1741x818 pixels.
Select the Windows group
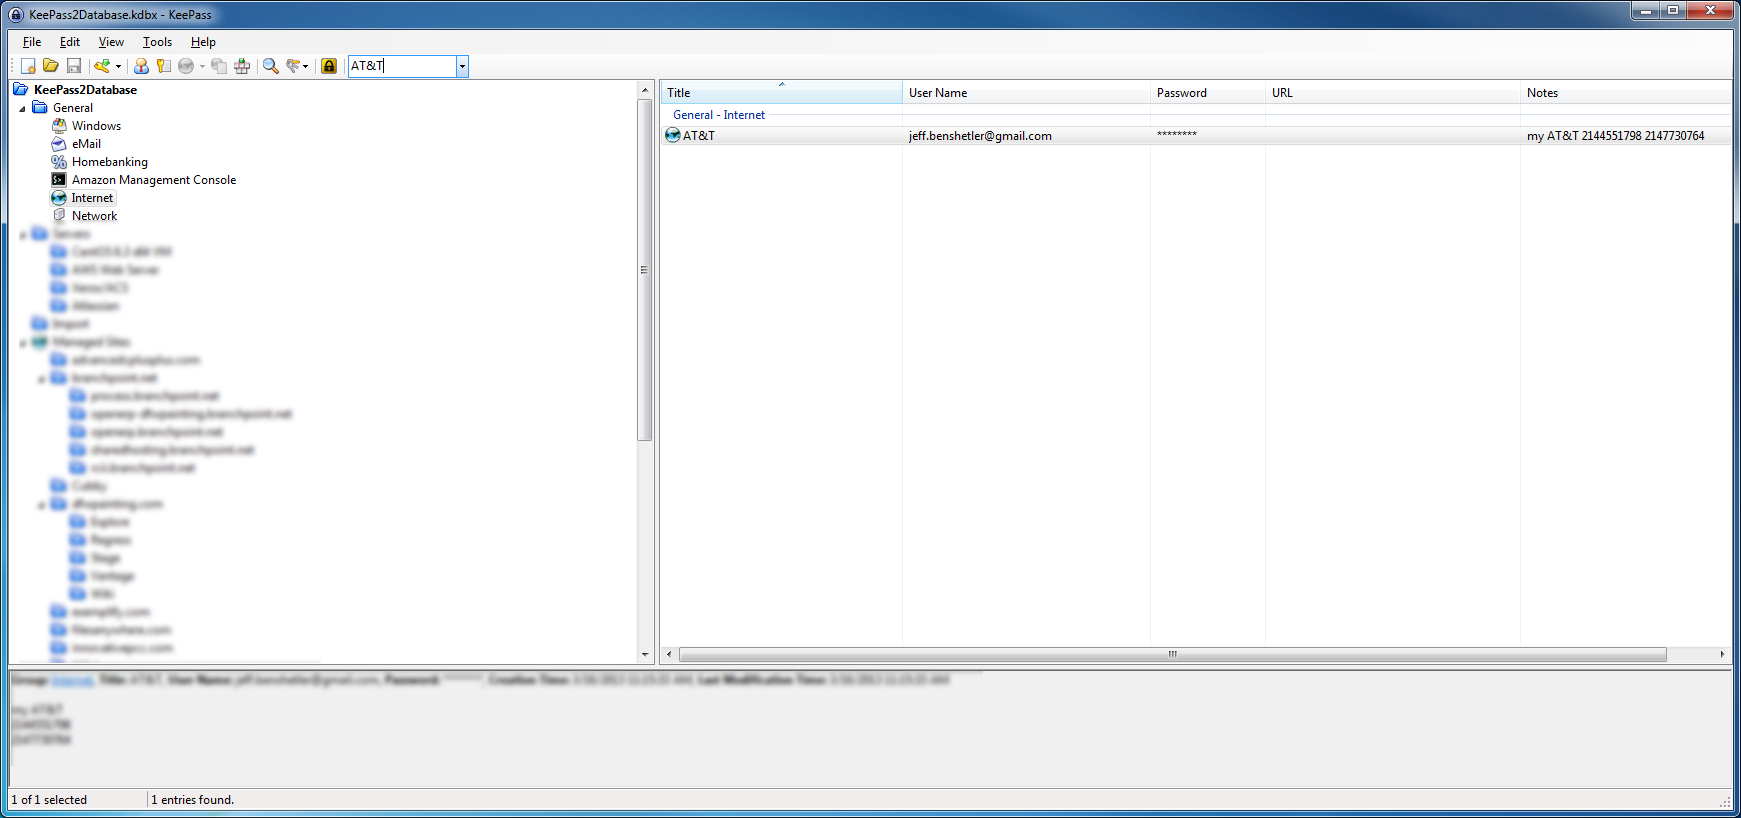click(x=96, y=126)
